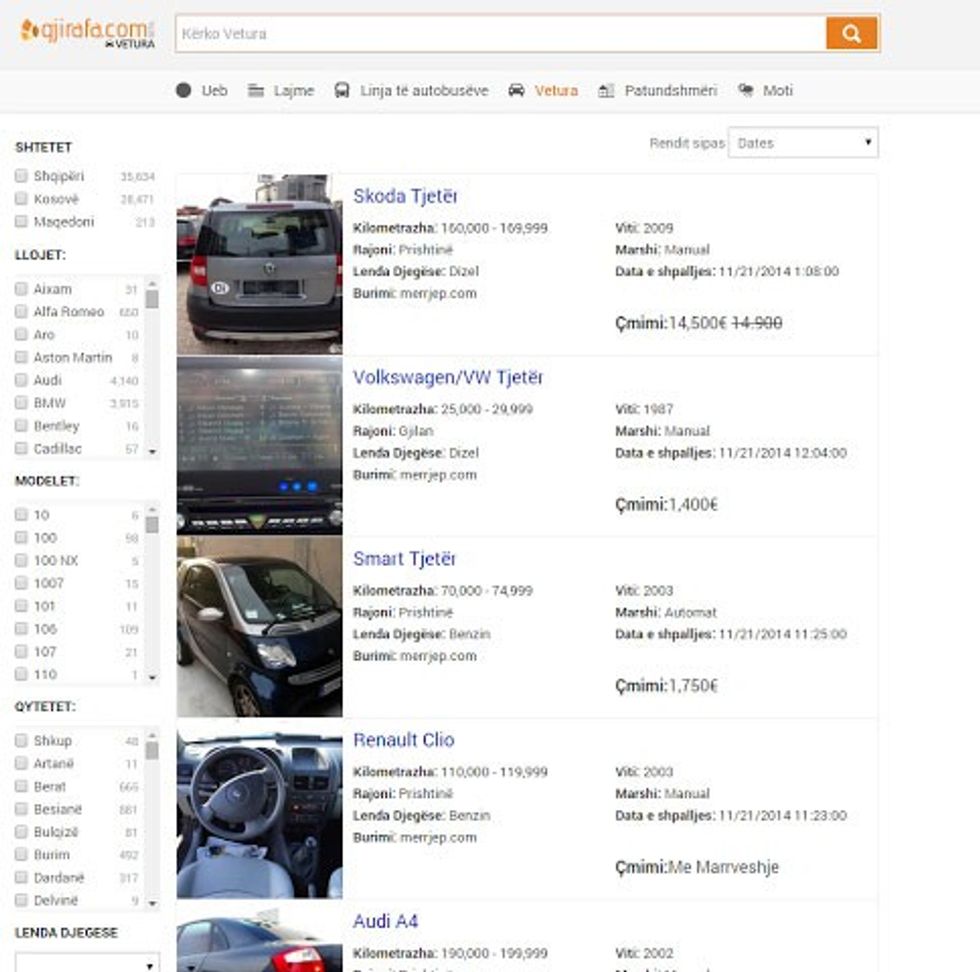The height and width of the screenshot is (972, 980).
Task: Go to the Moti tab
Action: [777, 91]
